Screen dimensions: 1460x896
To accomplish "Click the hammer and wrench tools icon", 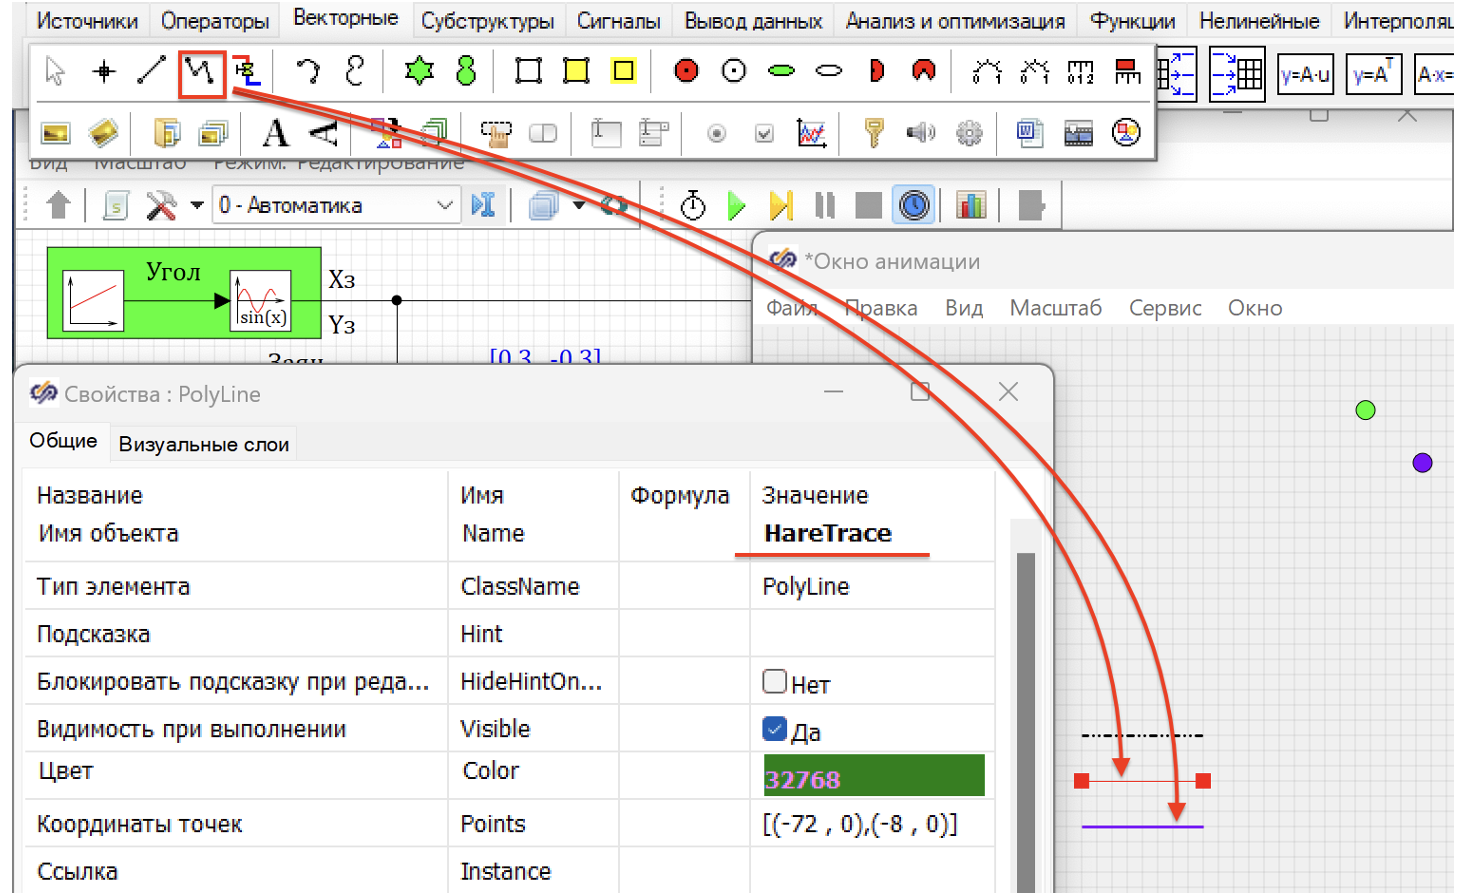I will pos(161,205).
